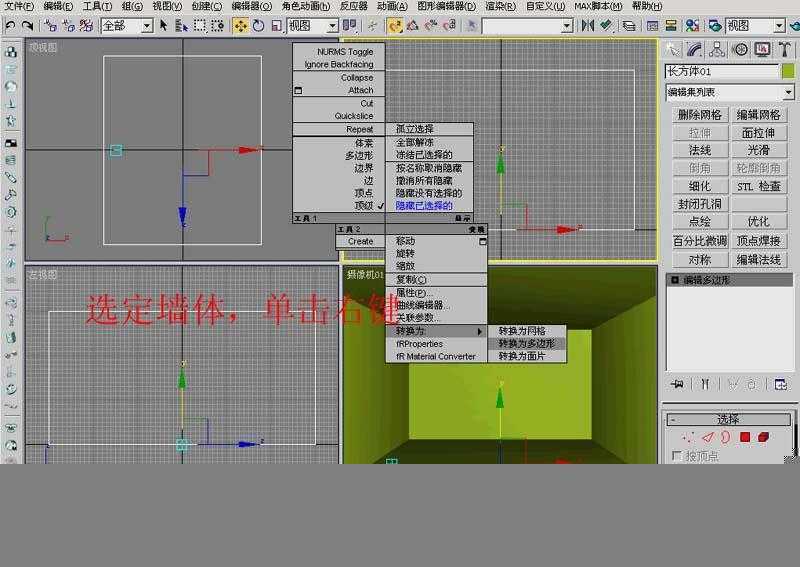
Task: Click the Mirror tool icon
Action: point(588,25)
